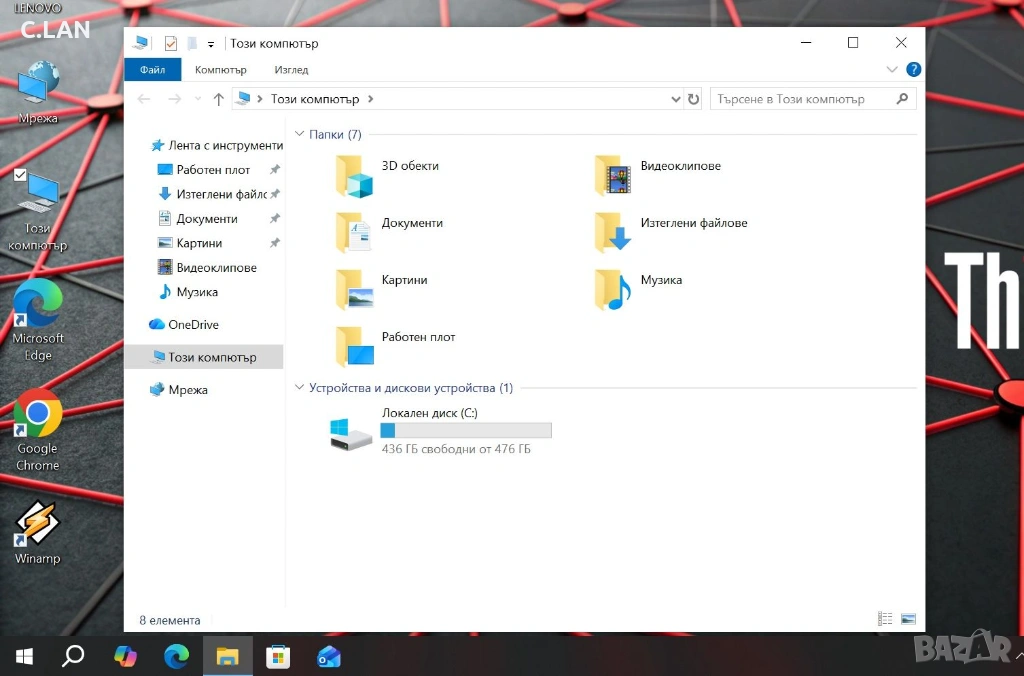The image size is (1024, 676).
Task: Select OneDrive in the navigation pane
Action: [193, 325]
